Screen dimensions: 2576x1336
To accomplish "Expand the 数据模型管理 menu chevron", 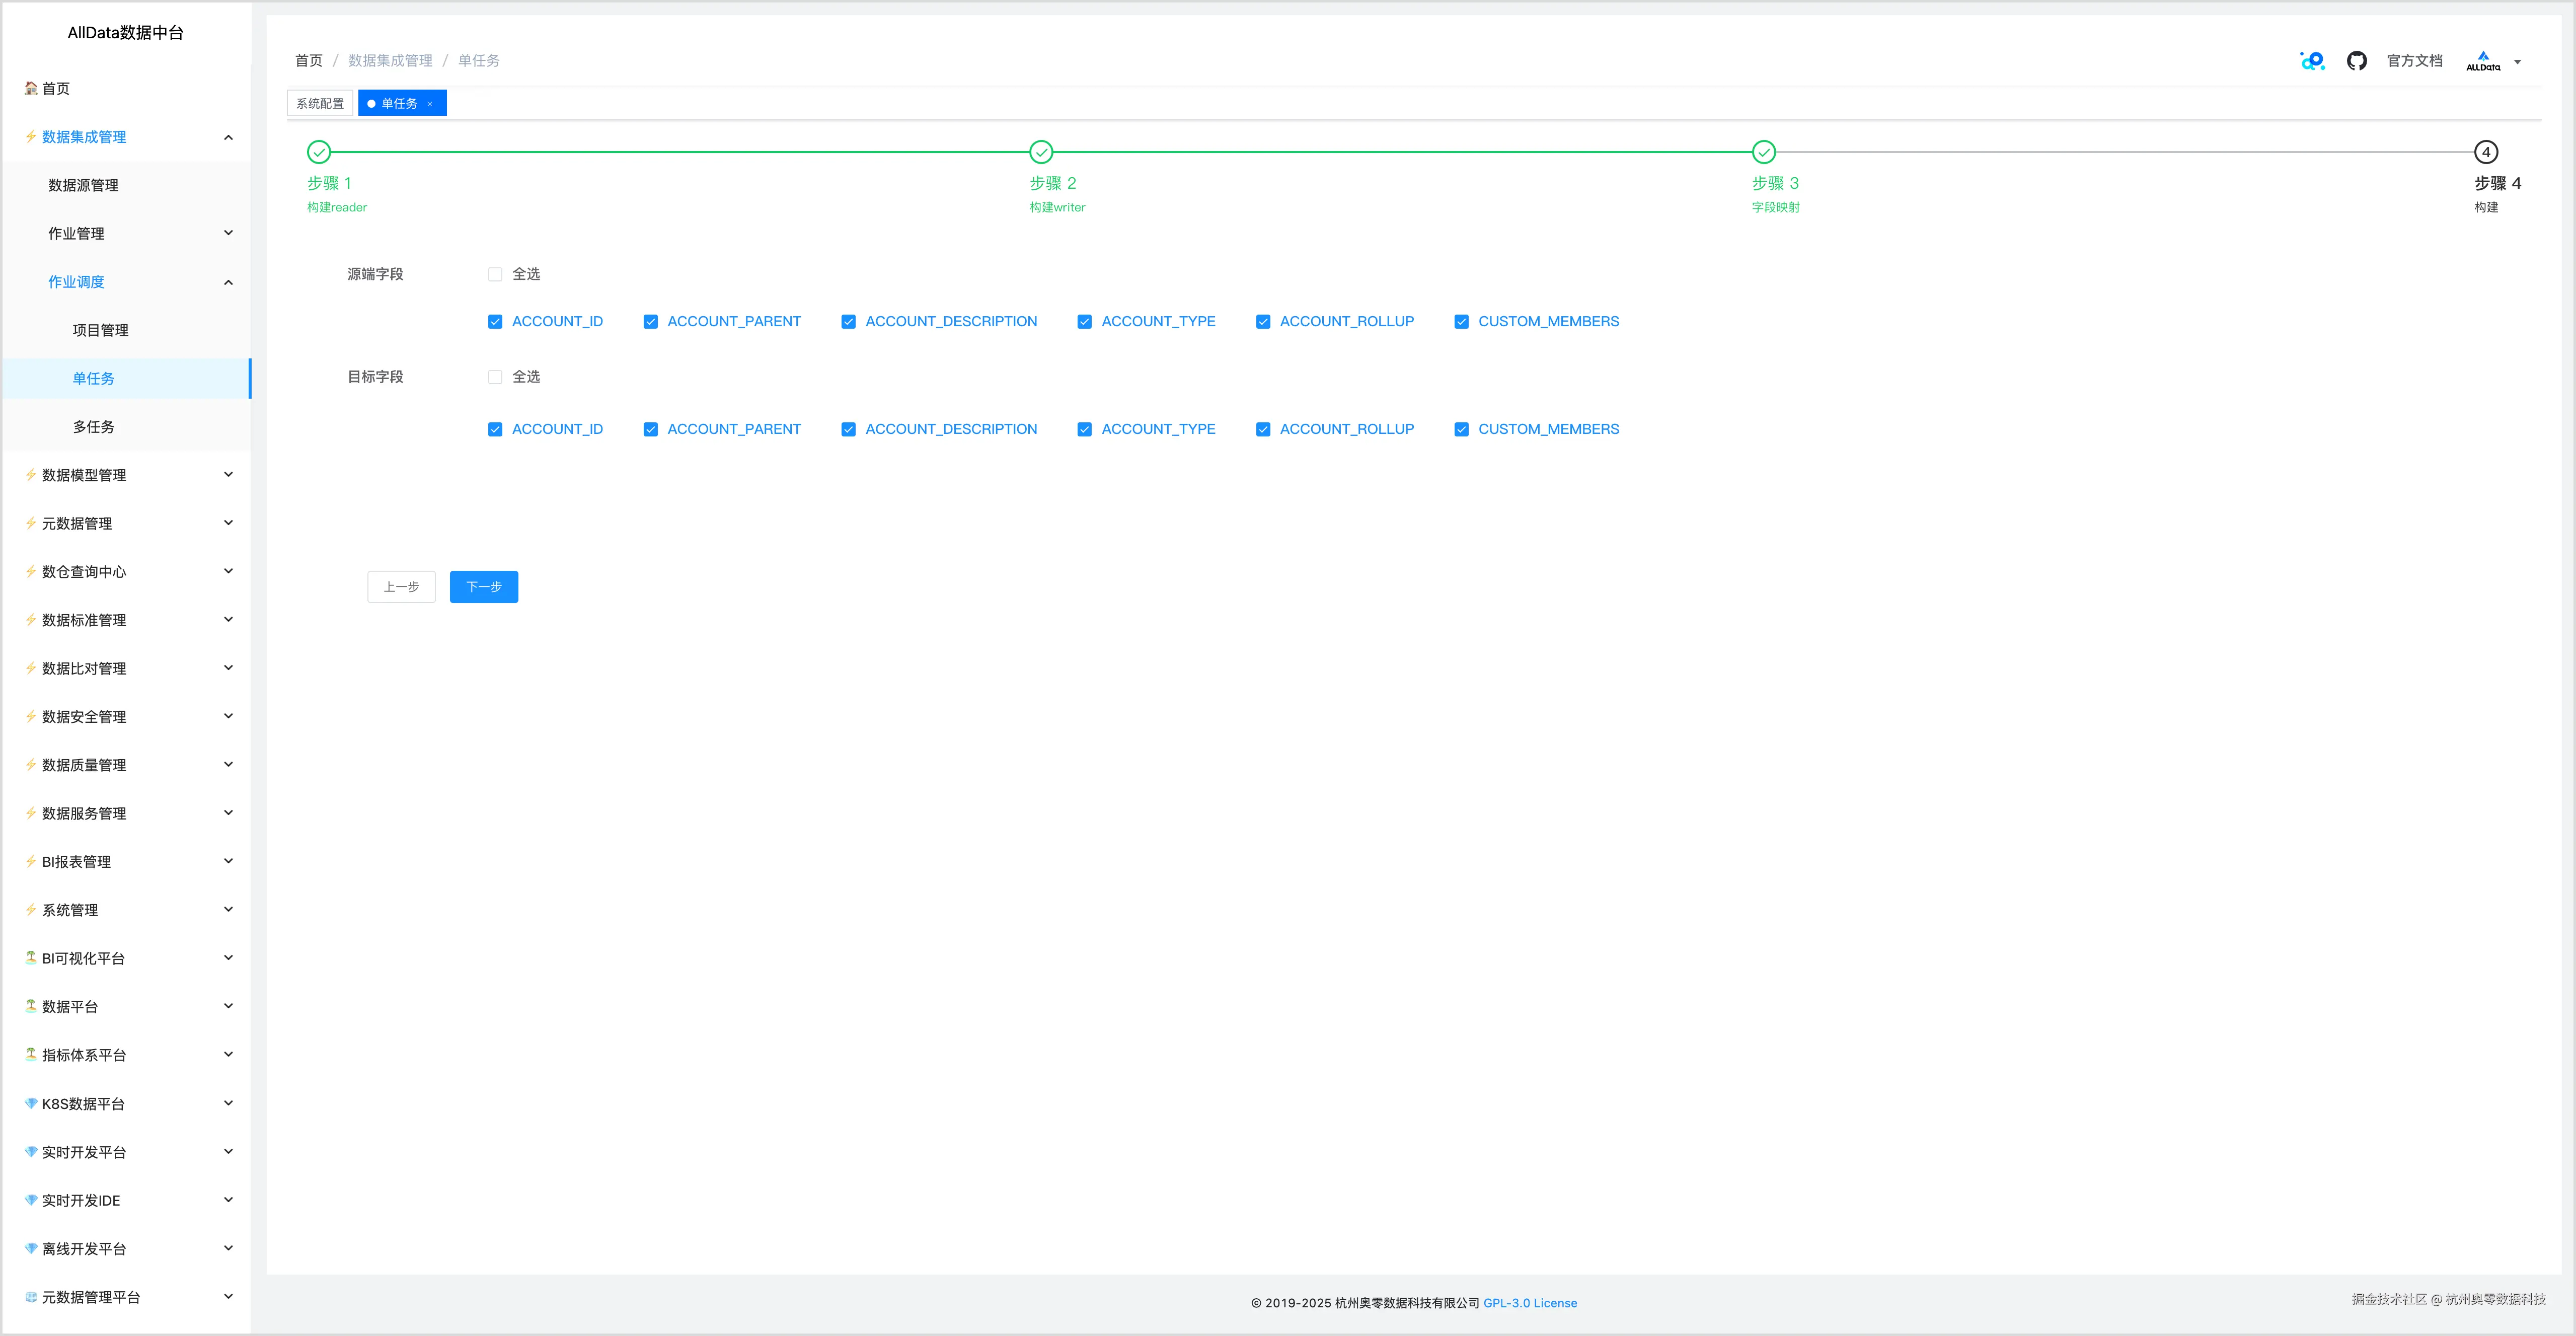I will click(x=228, y=475).
